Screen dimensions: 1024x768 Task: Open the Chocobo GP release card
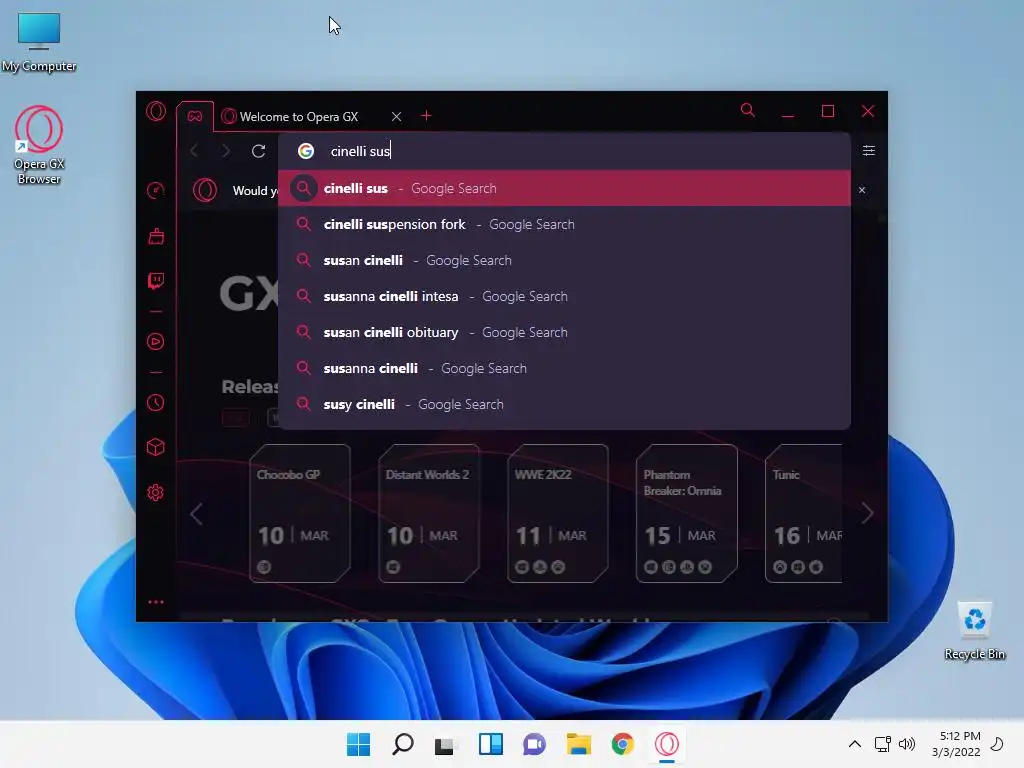click(x=300, y=513)
